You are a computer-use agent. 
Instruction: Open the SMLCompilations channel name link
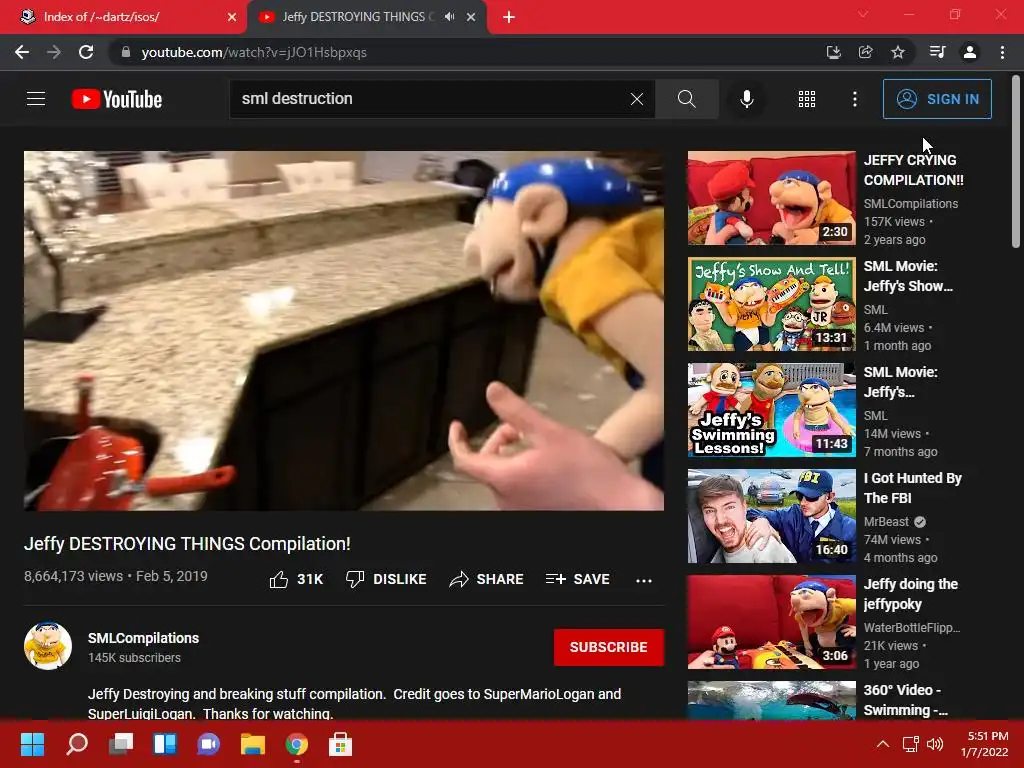[144, 638]
